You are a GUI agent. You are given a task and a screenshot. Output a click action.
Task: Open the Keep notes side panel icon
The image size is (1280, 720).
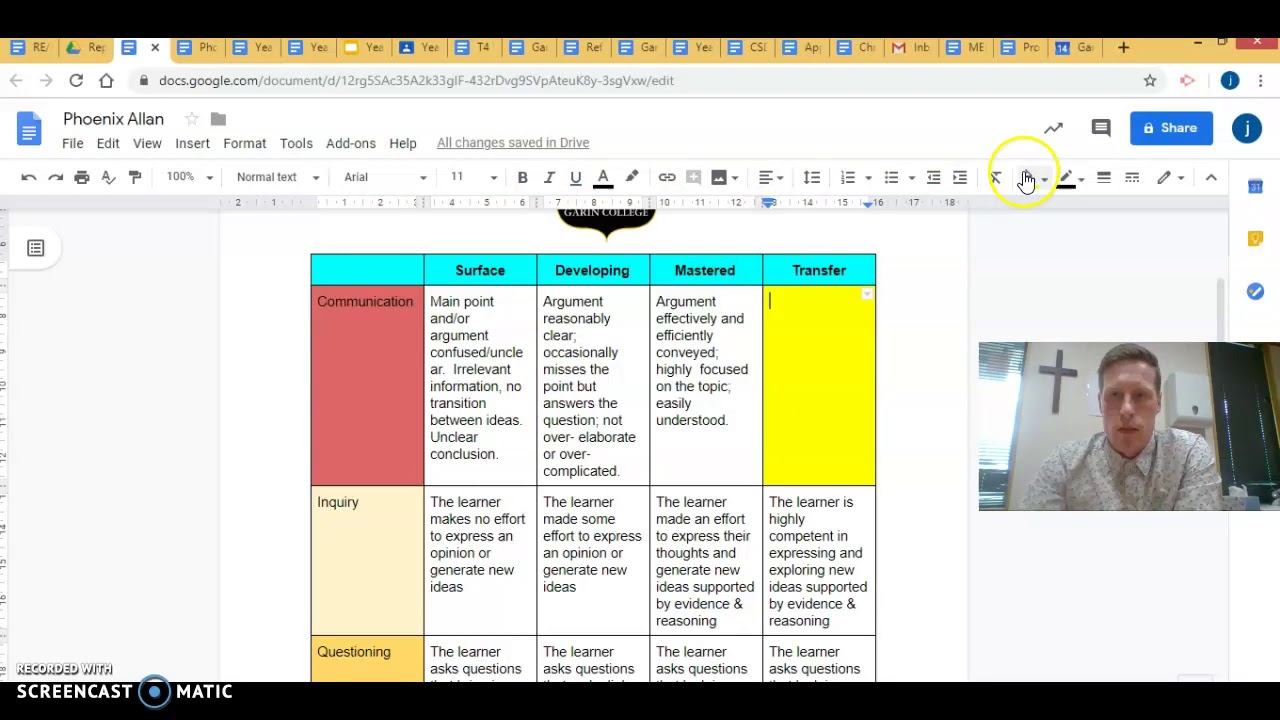point(1255,239)
